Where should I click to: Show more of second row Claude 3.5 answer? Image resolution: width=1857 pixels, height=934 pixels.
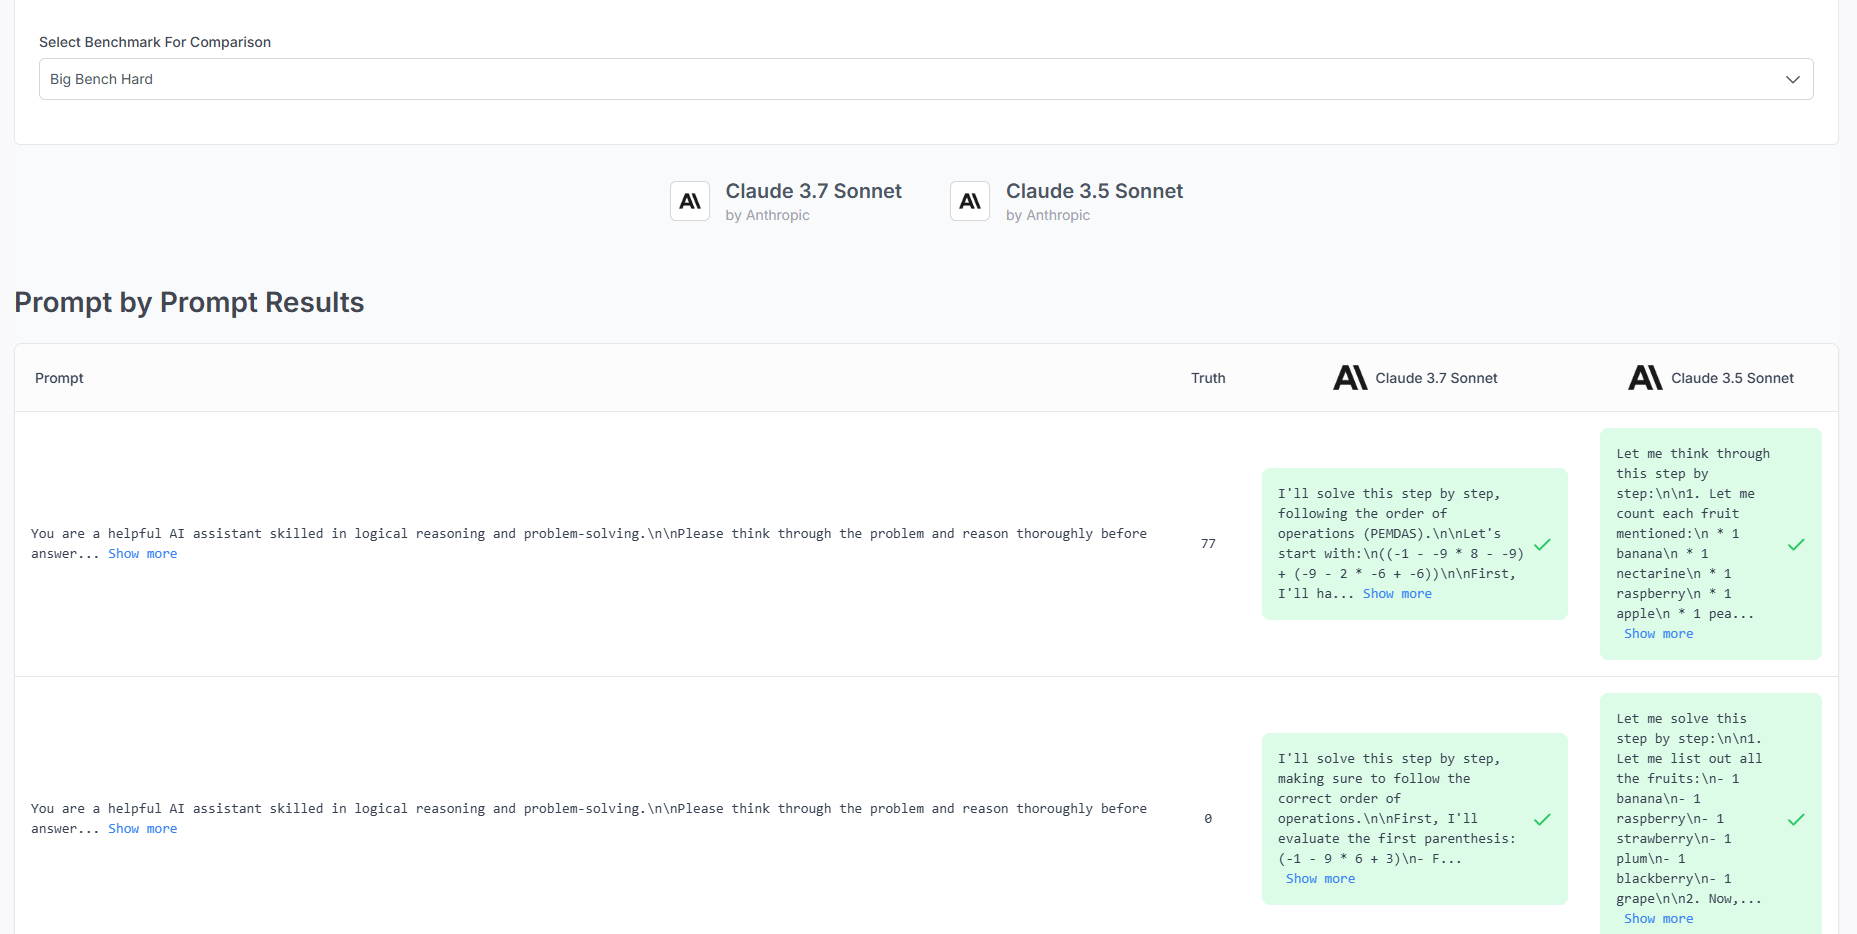[1659, 919]
